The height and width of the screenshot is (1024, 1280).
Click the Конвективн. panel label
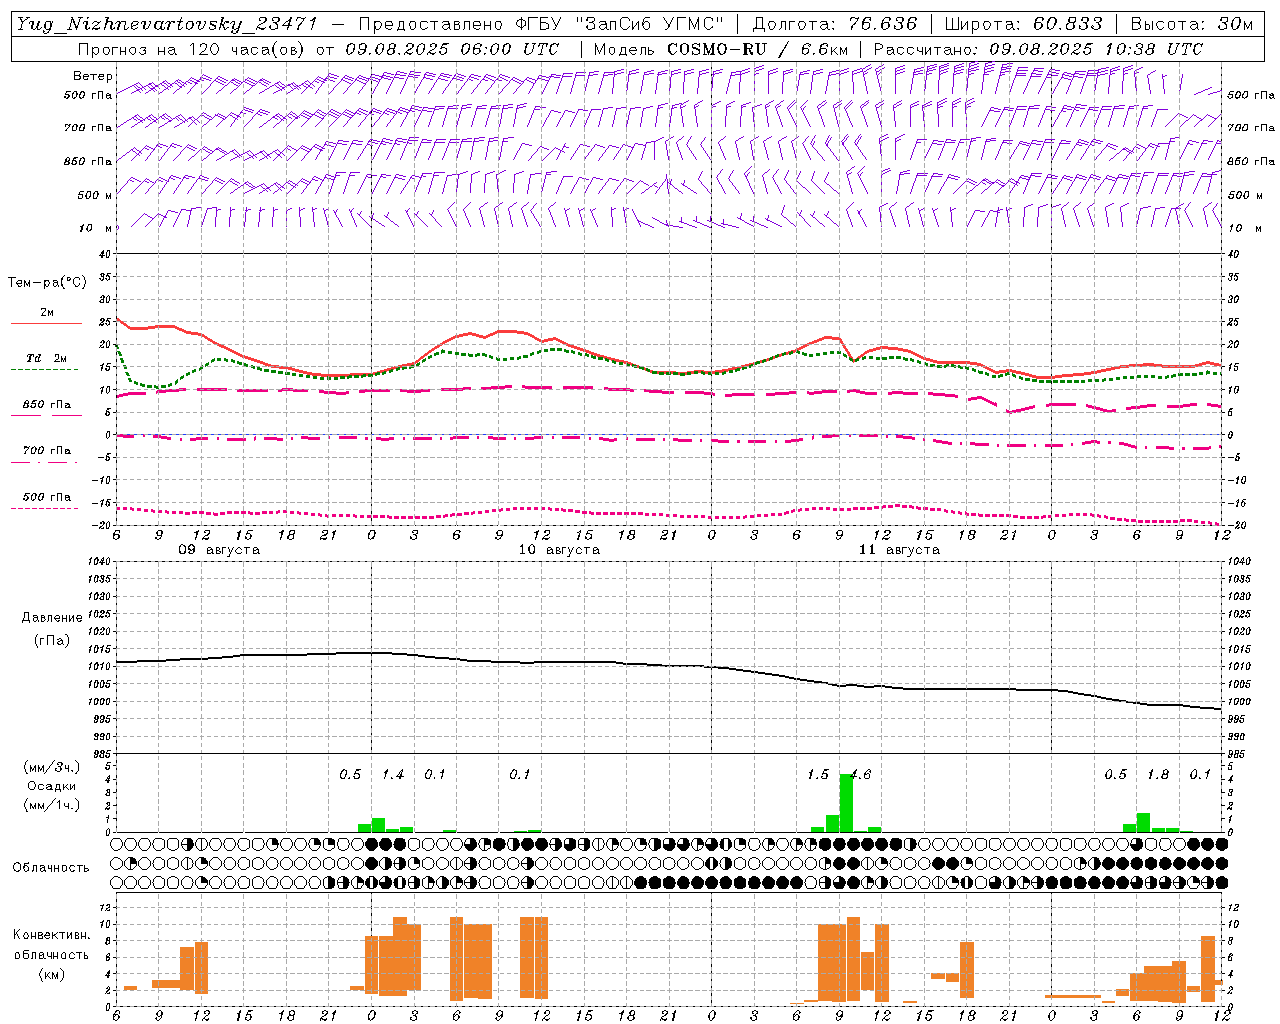[x=51, y=935]
